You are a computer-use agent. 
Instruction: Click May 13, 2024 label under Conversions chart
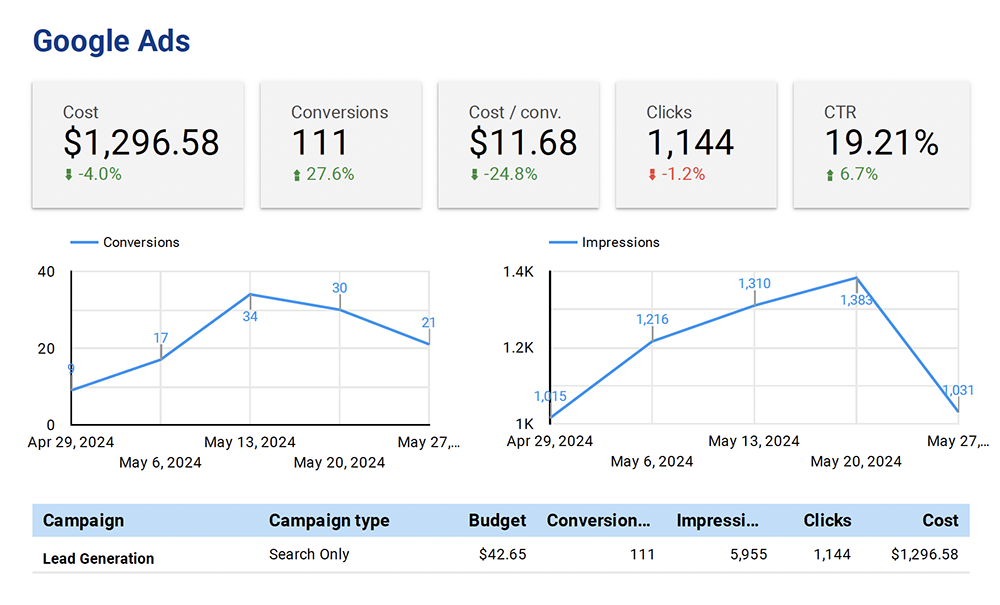coord(250,442)
